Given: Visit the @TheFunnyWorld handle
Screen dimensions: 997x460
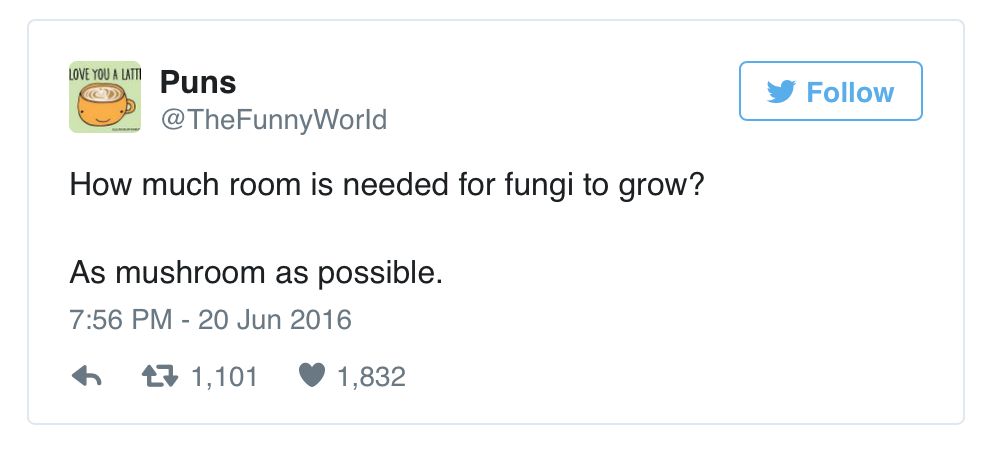Looking at the screenshot, I should point(273,120).
